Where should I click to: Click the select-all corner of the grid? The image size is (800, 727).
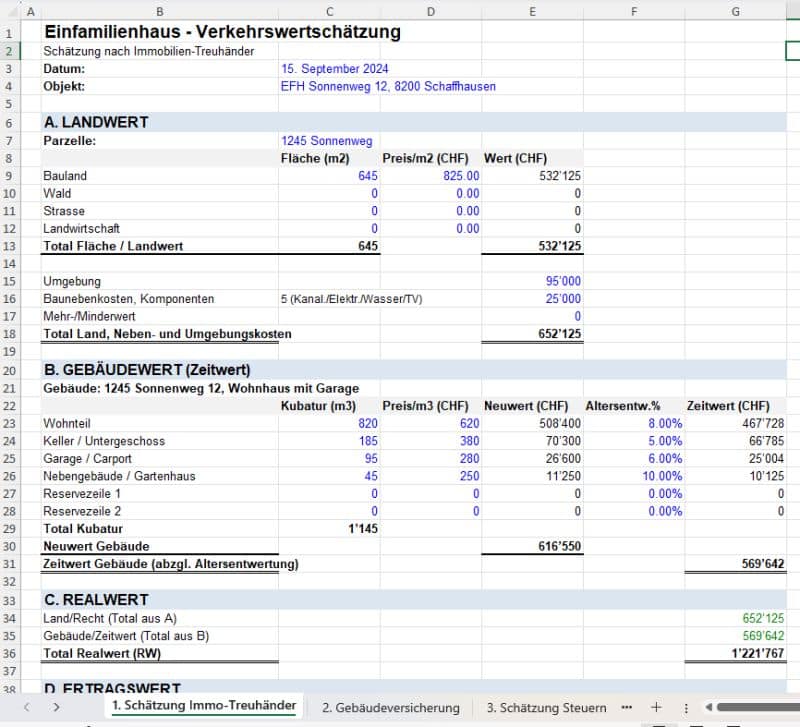click(10, 11)
